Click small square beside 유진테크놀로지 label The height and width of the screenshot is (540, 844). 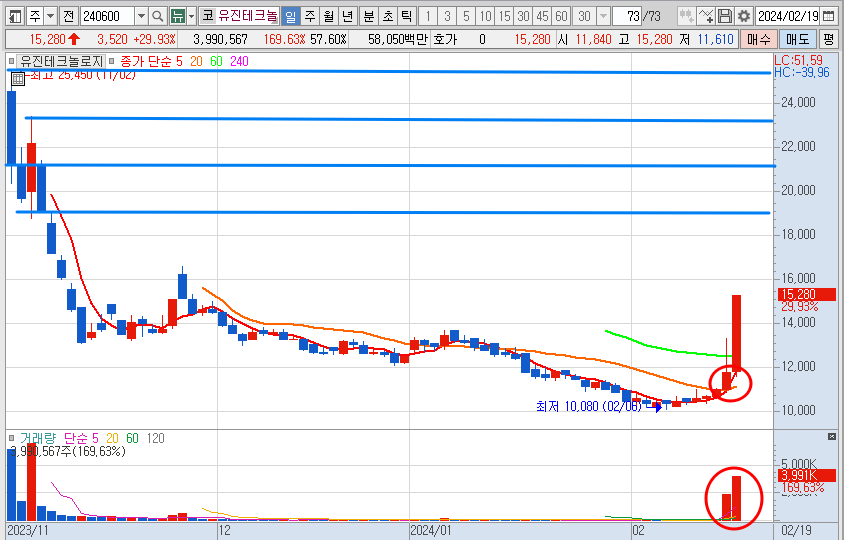pyautogui.click(x=12, y=61)
